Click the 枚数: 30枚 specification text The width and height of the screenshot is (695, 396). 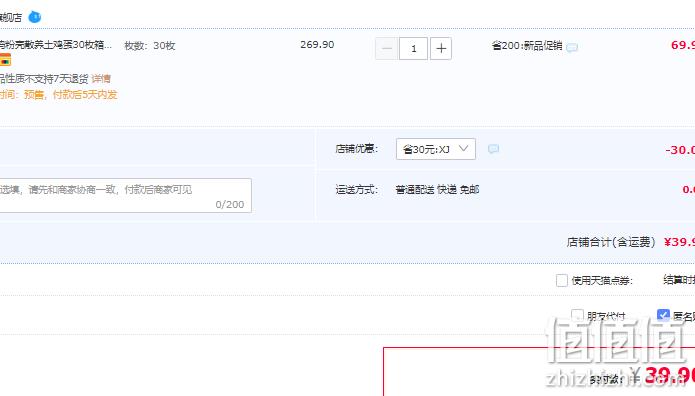pyautogui.click(x=150, y=46)
